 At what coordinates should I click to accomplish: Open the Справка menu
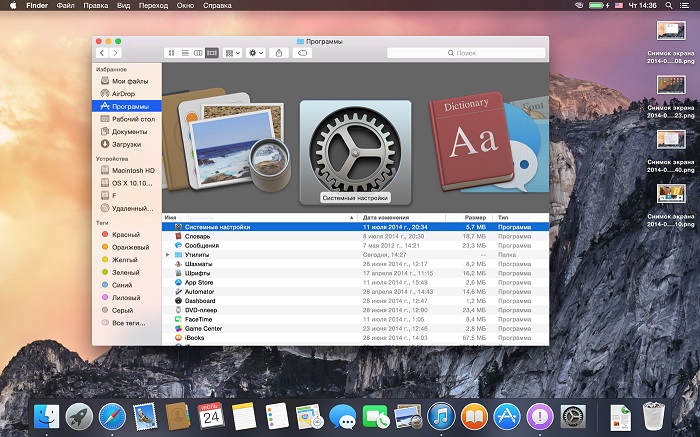click(x=217, y=5)
